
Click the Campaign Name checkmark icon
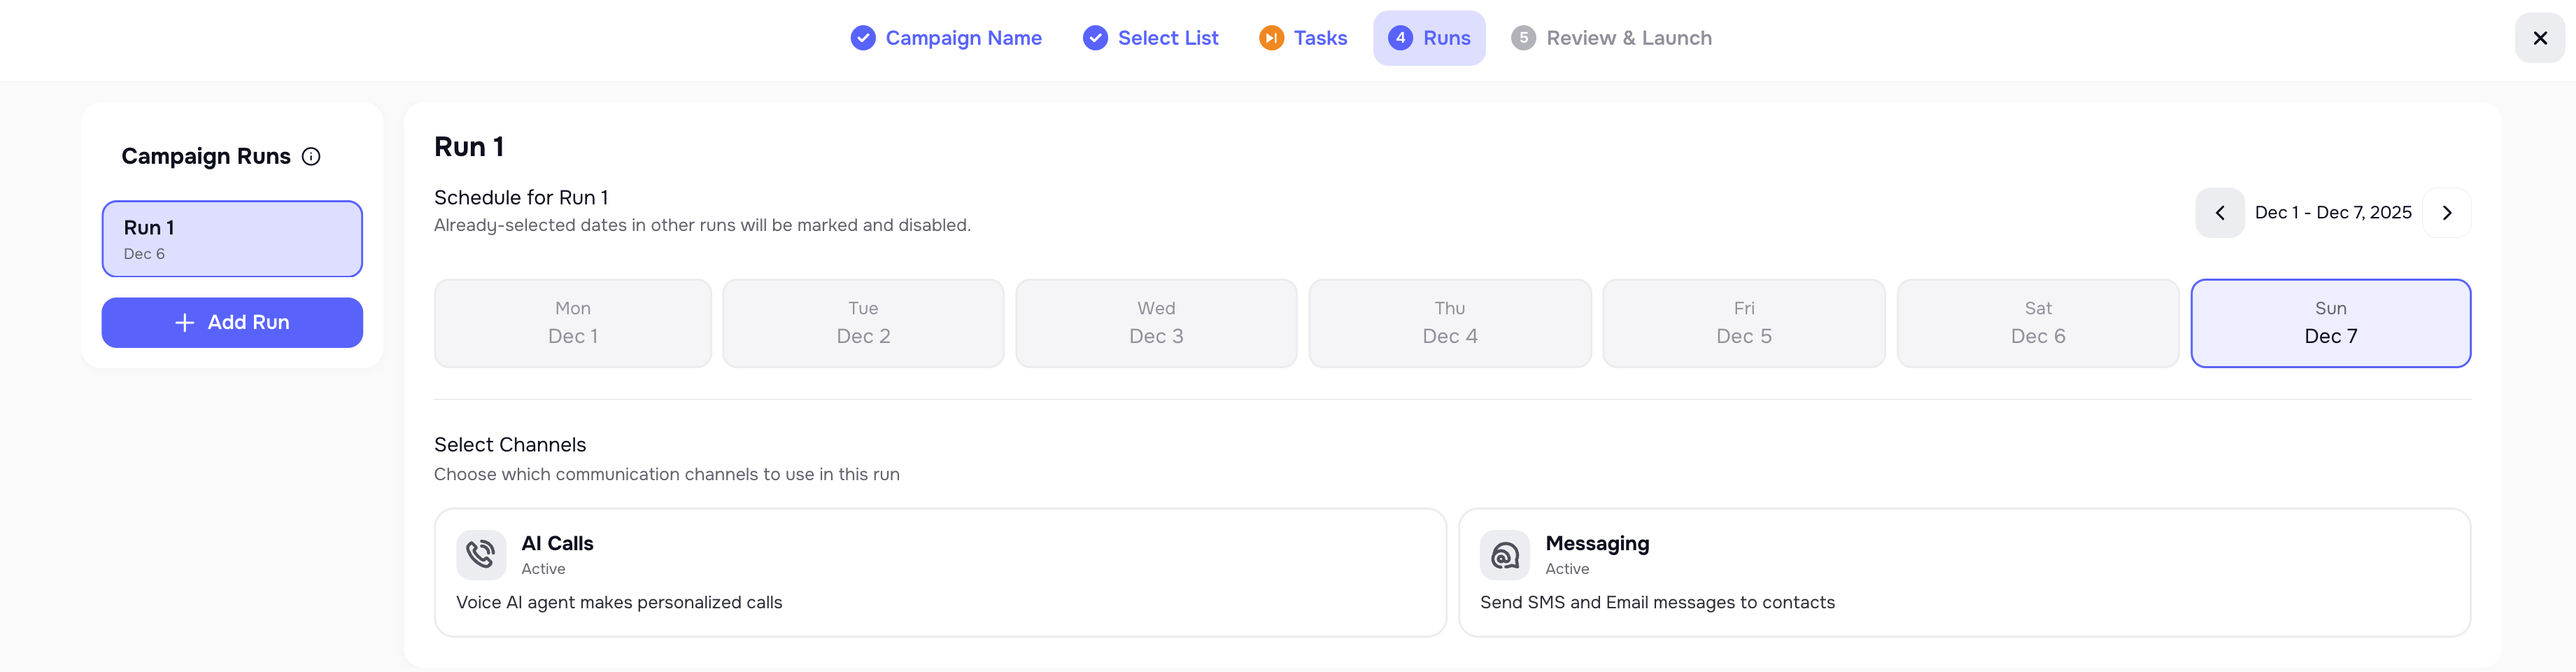tap(862, 38)
